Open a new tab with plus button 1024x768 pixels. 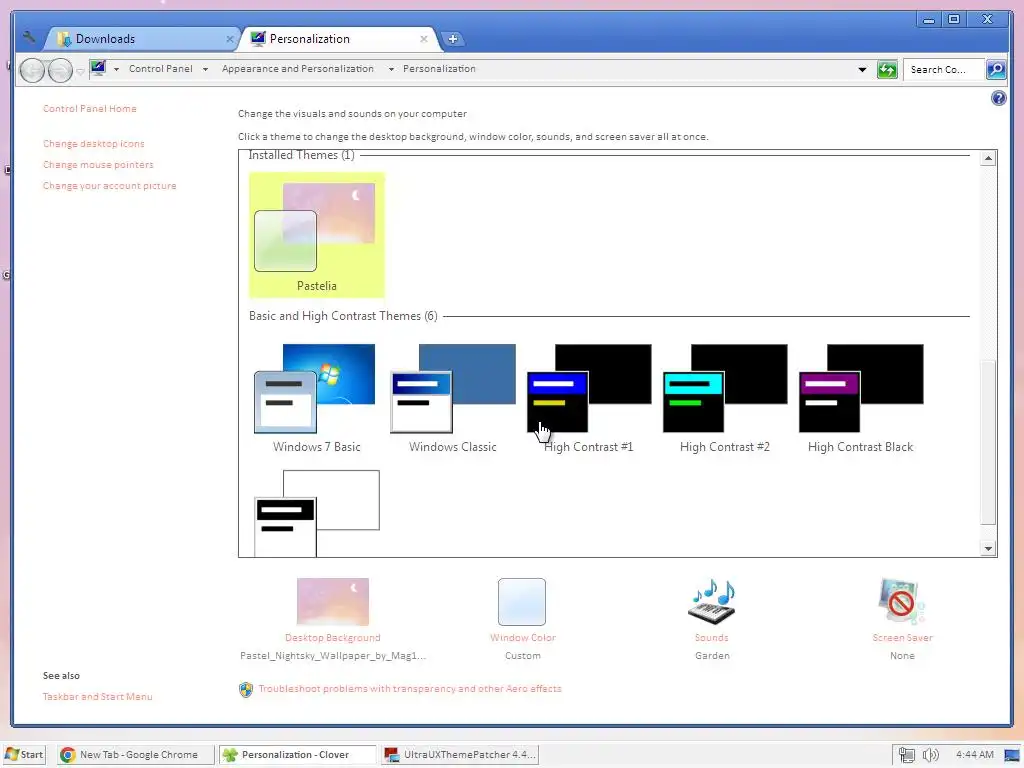coord(452,39)
